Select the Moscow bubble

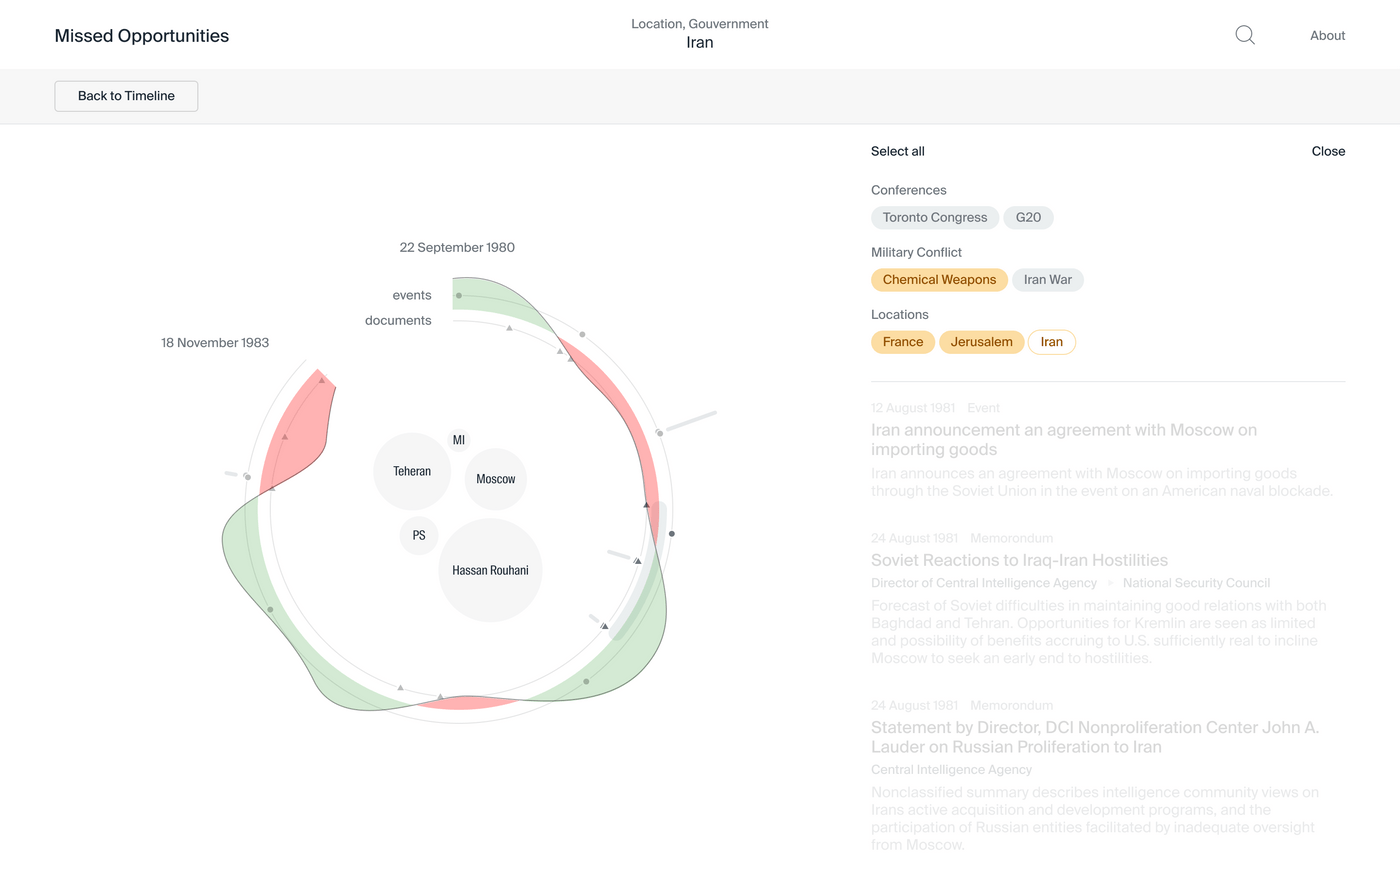click(496, 479)
